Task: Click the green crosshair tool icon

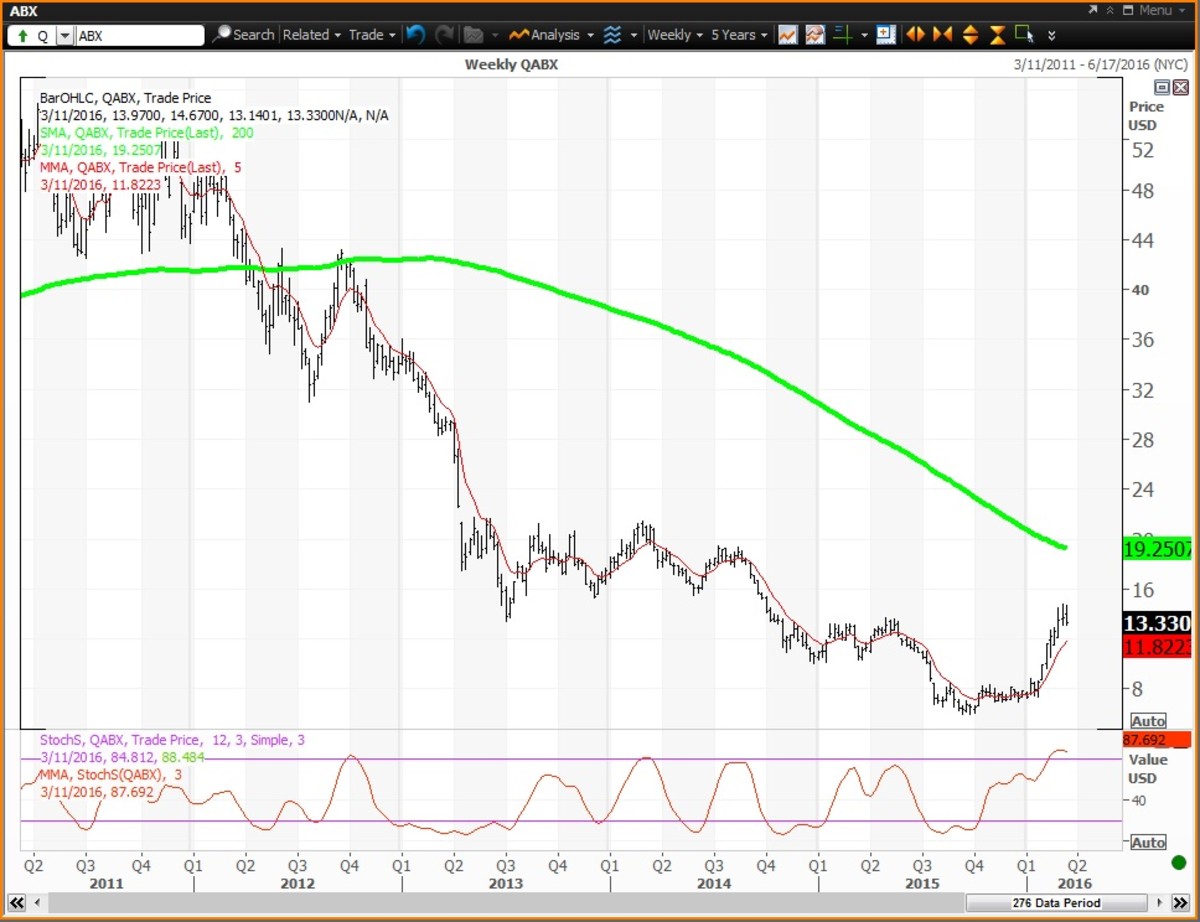Action: coord(843,35)
